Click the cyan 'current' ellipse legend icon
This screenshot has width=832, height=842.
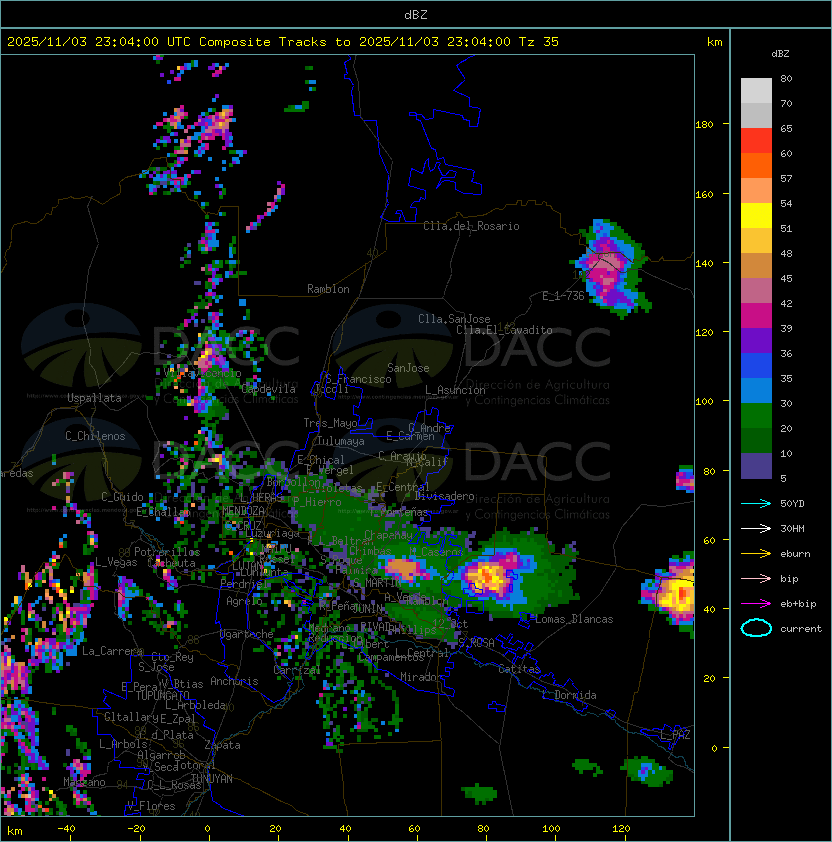pos(756,628)
